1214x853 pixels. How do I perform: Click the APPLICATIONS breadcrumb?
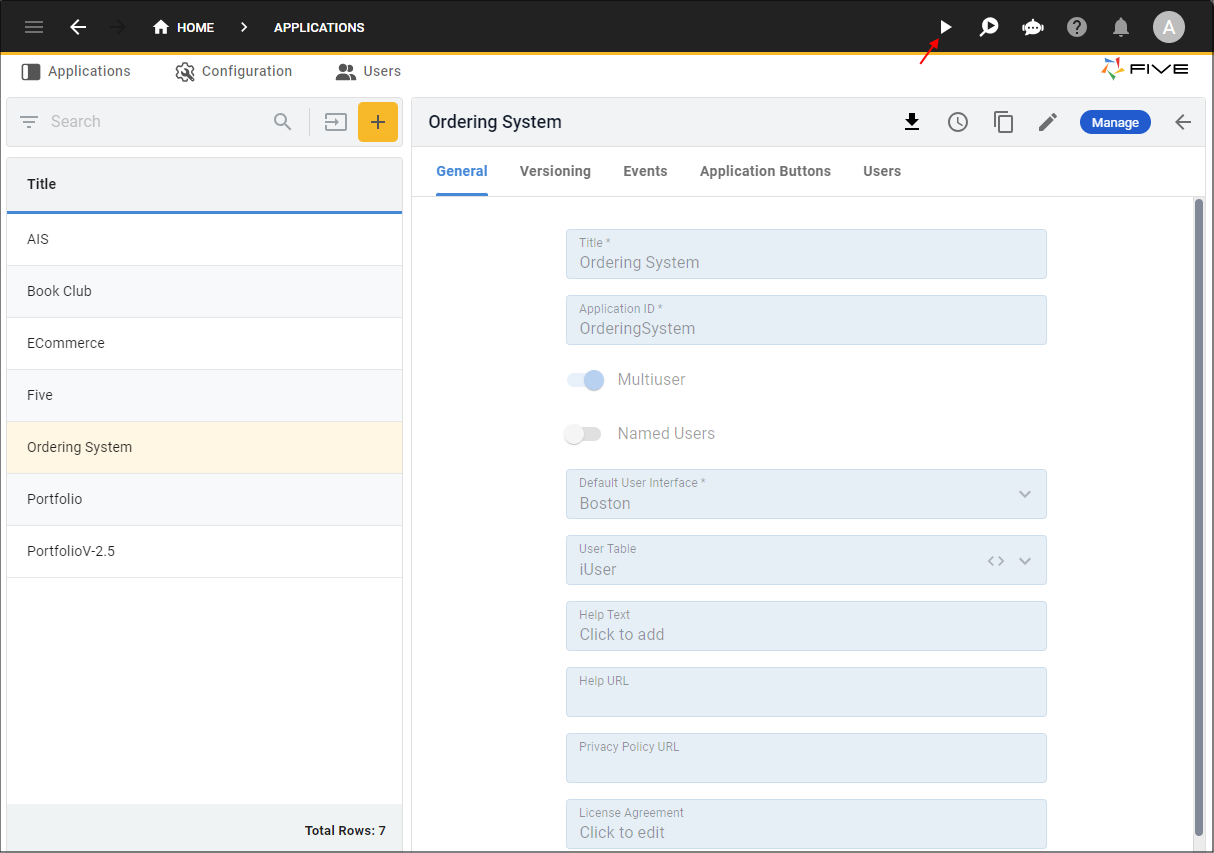[319, 28]
